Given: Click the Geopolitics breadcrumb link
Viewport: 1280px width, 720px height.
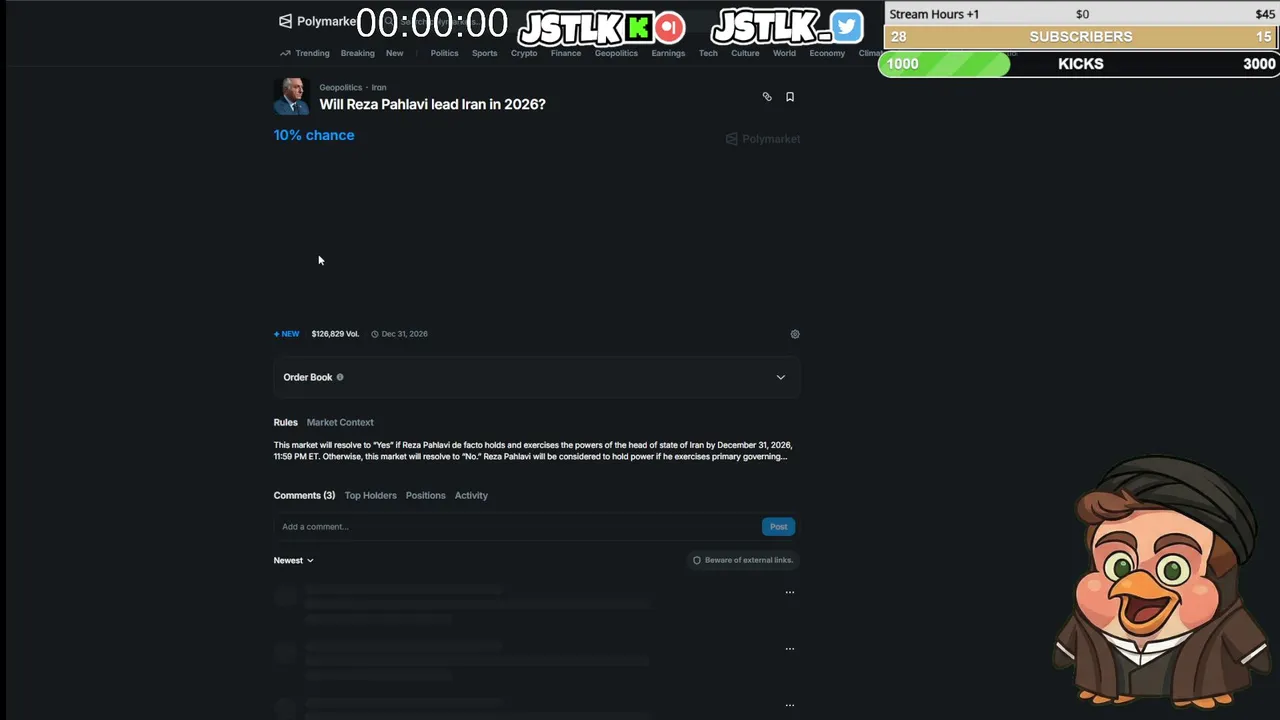Looking at the screenshot, I should point(341,87).
